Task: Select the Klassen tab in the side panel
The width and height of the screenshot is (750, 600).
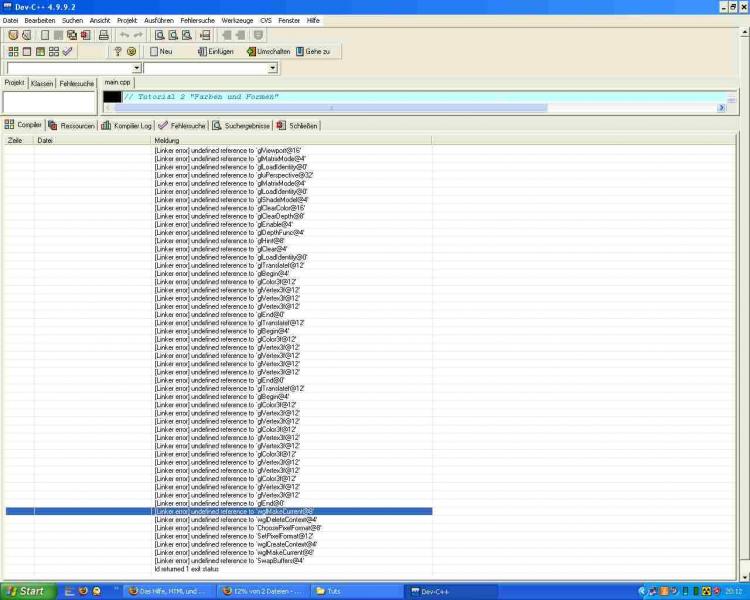Action: 42,83
